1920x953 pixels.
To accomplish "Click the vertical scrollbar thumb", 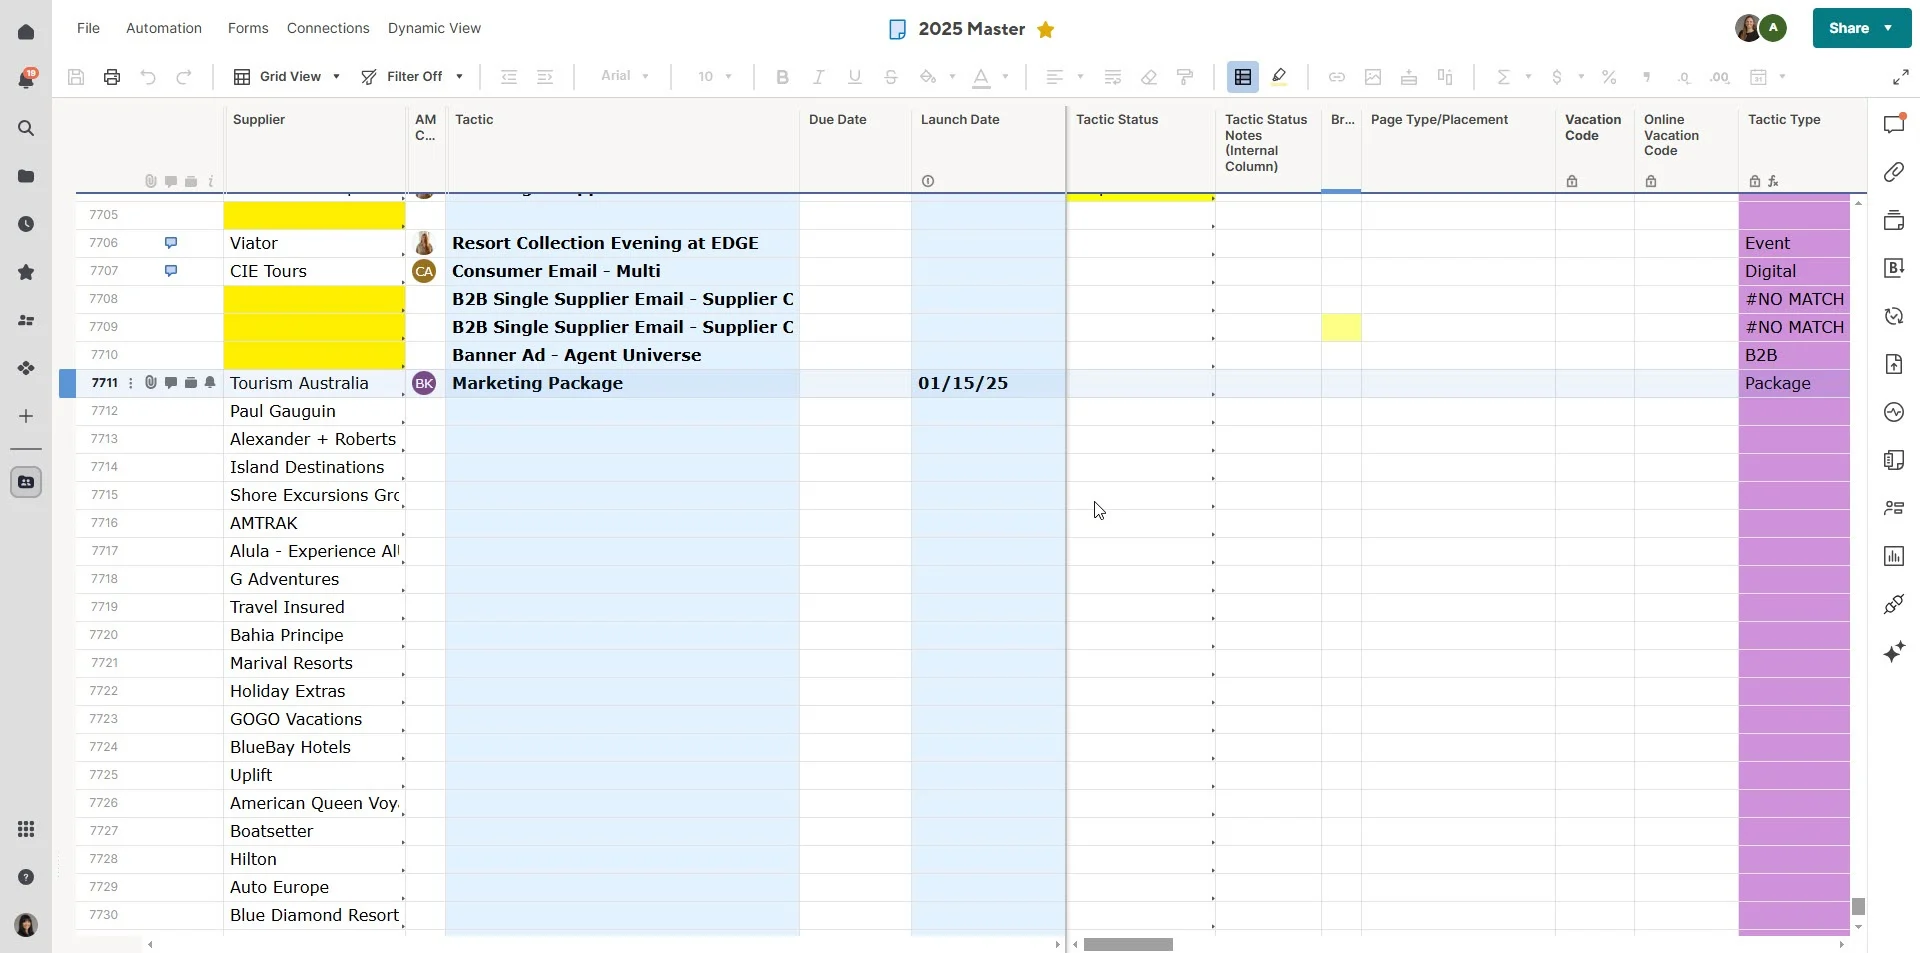I will tap(1858, 906).
